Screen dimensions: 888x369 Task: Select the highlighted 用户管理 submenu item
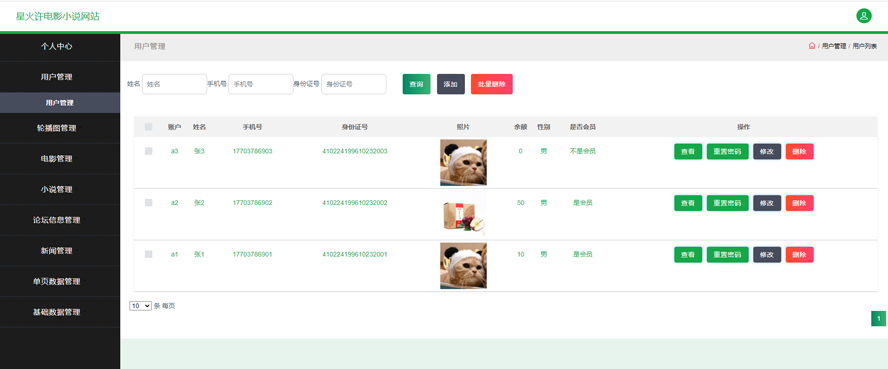pyautogui.click(x=59, y=103)
